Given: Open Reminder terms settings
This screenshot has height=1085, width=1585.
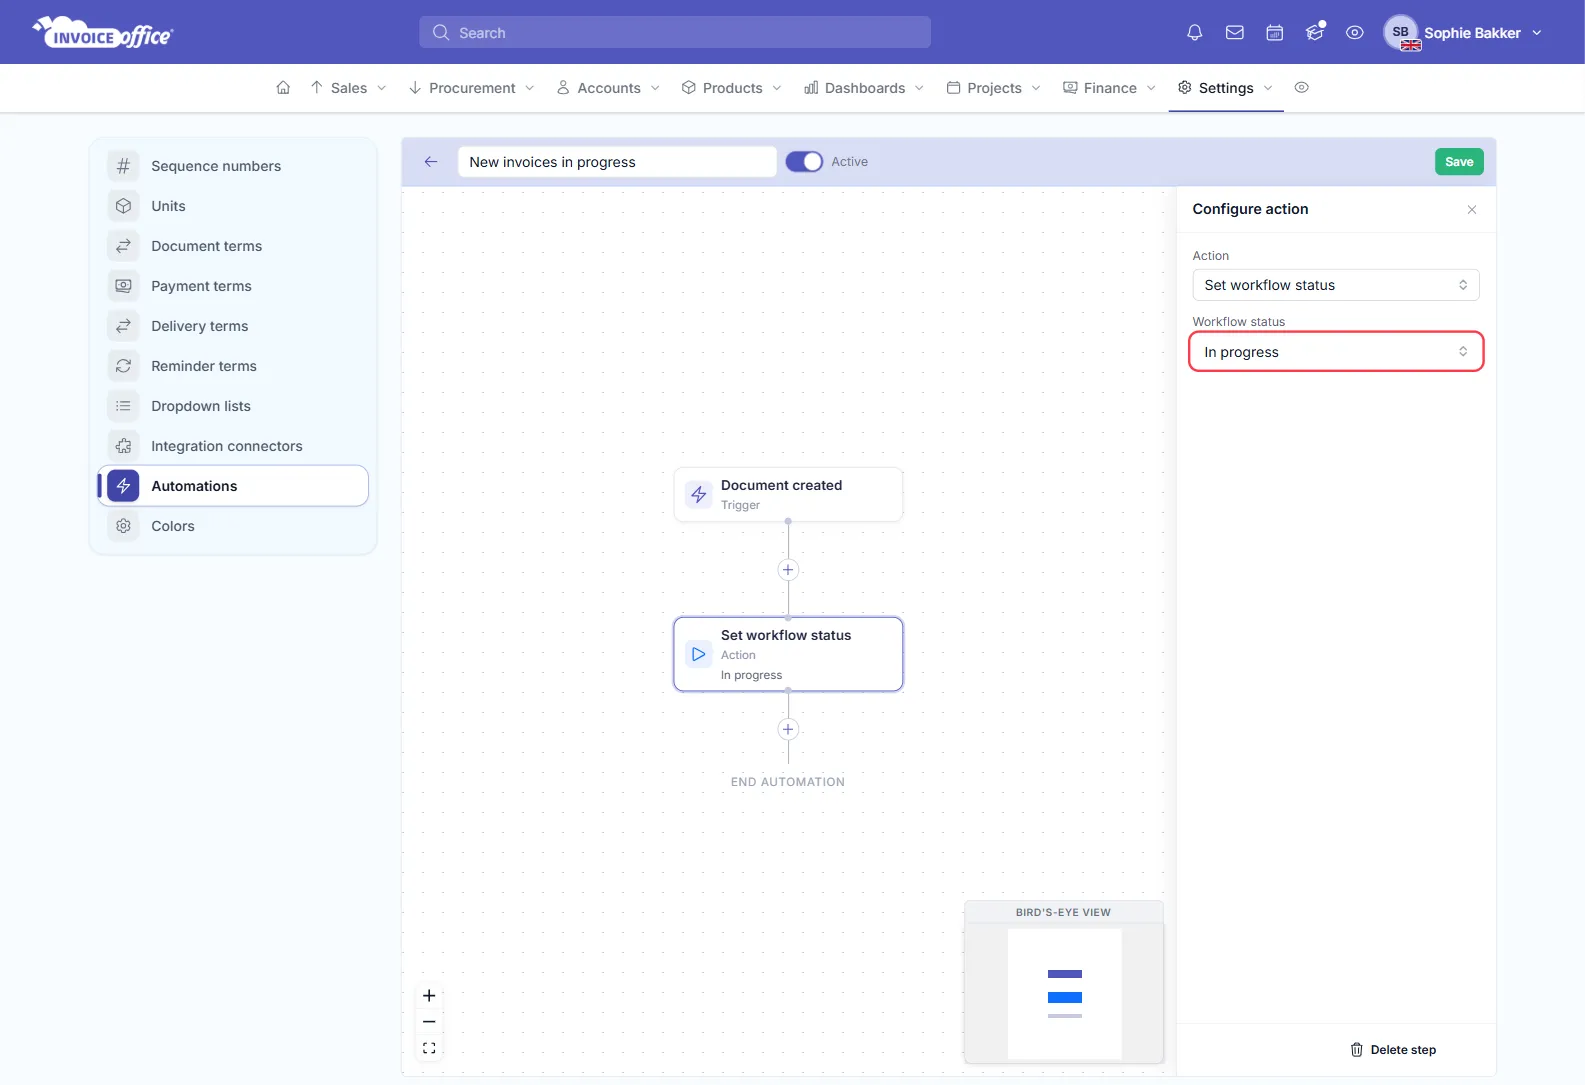Looking at the screenshot, I should pos(233,366).
